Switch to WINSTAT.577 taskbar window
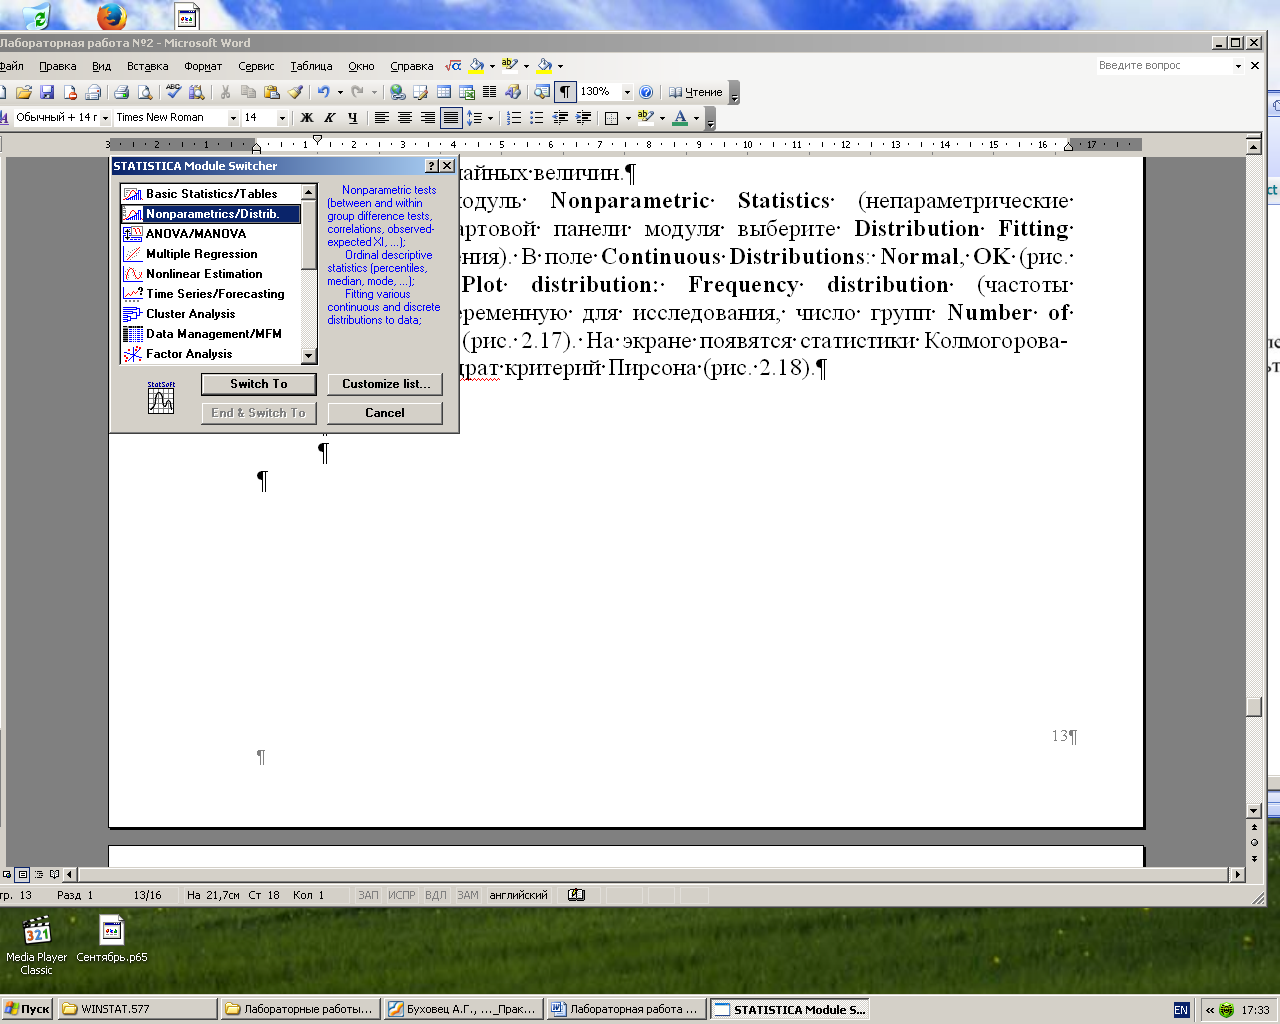Image resolution: width=1280 pixels, height=1024 pixels. (137, 1009)
